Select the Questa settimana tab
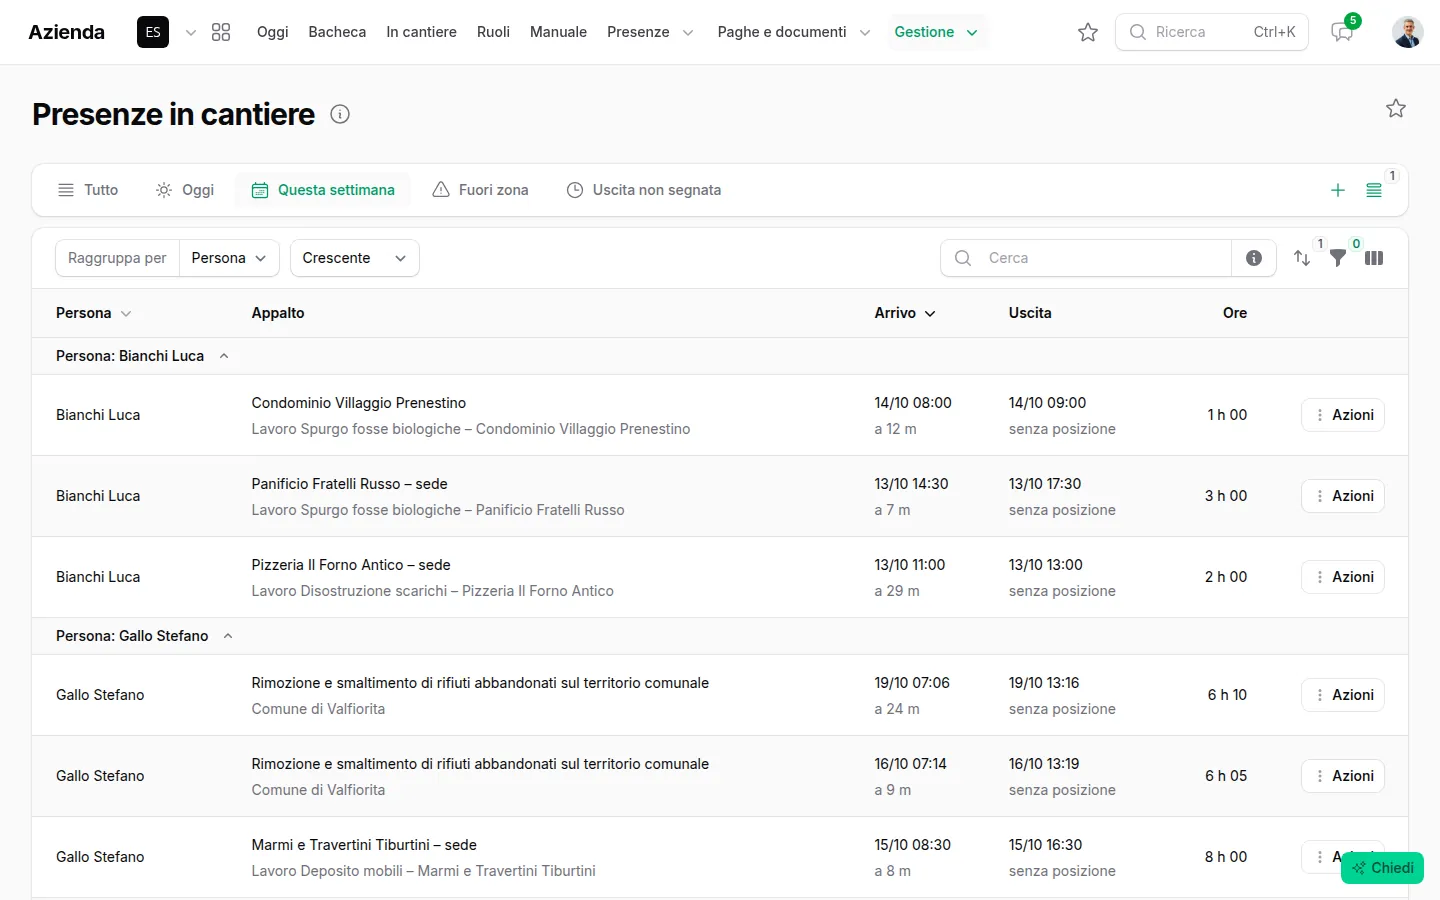The image size is (1440, 900). 323,190
